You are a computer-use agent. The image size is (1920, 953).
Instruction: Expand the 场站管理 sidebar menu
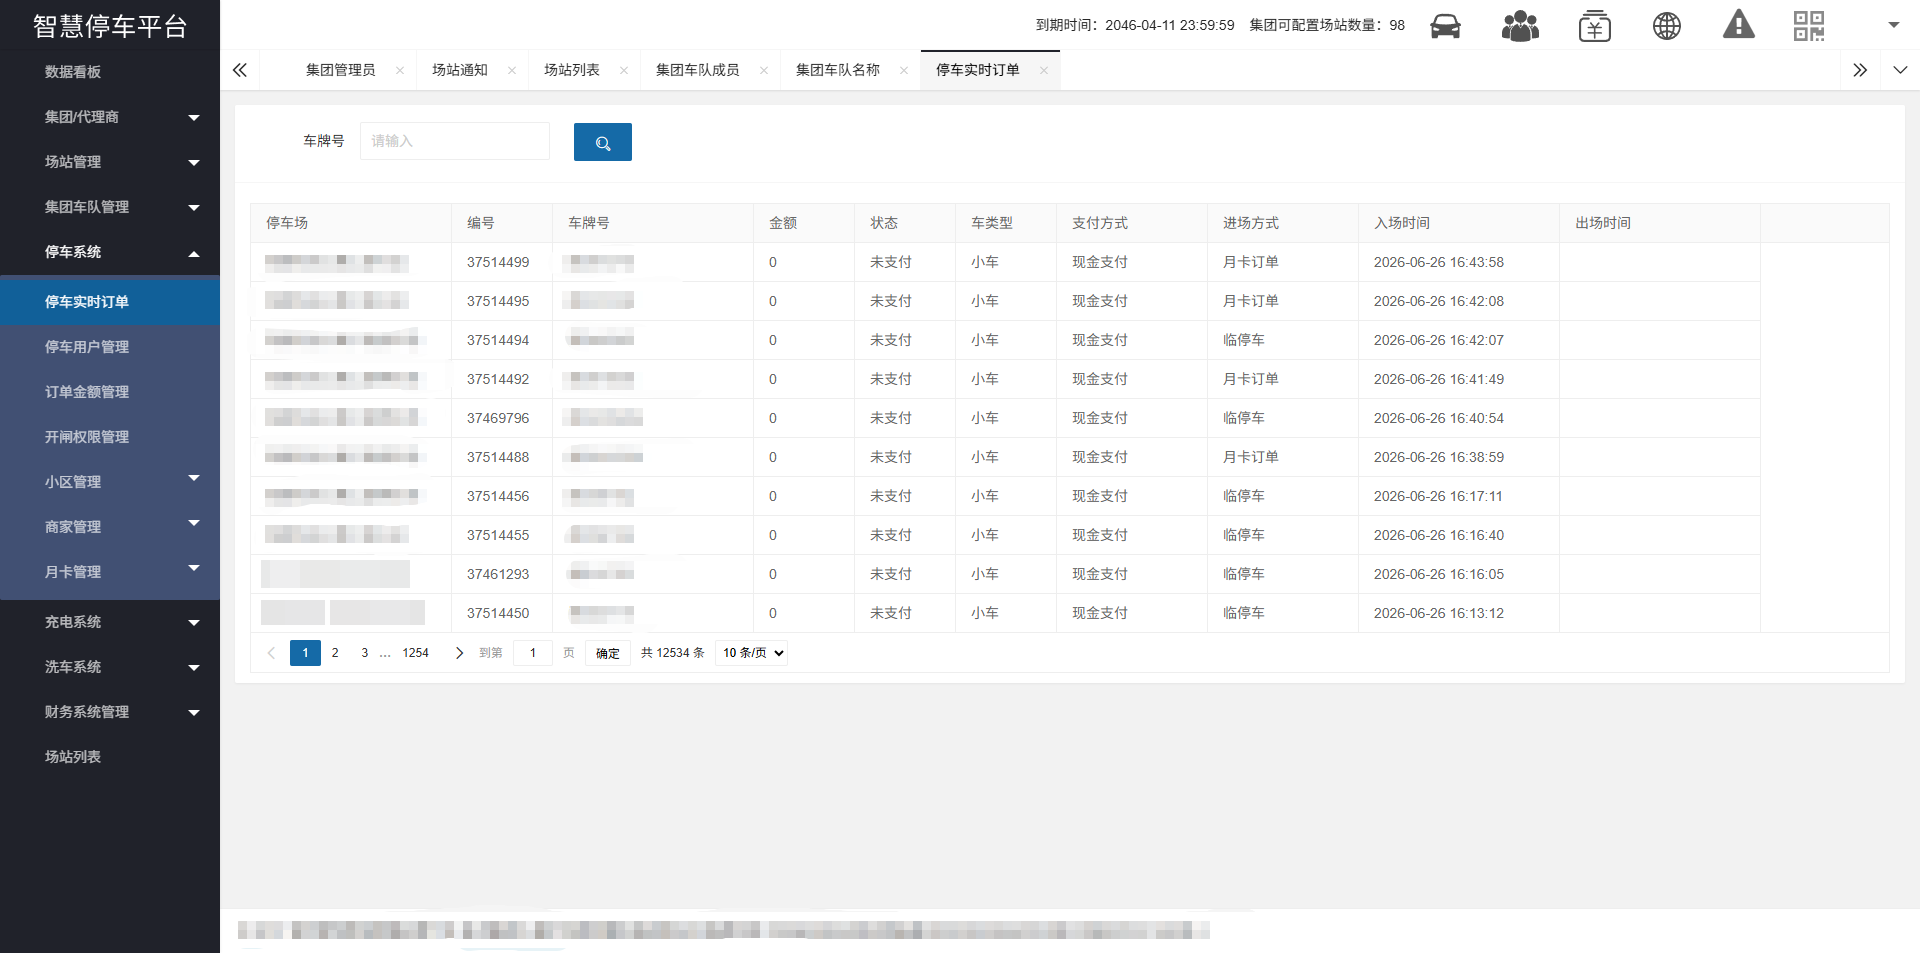tap(110, 162)
